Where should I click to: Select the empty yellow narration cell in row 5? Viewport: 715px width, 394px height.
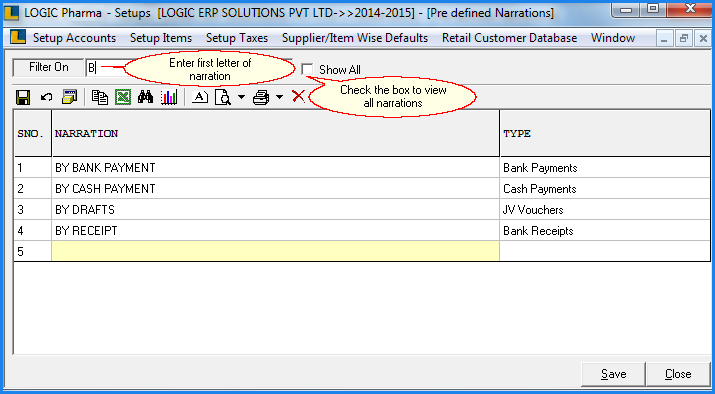[275, 251]
